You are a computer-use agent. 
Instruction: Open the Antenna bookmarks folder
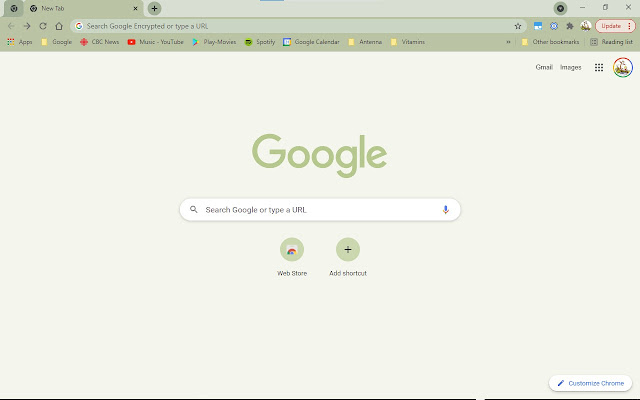(365, 42)
